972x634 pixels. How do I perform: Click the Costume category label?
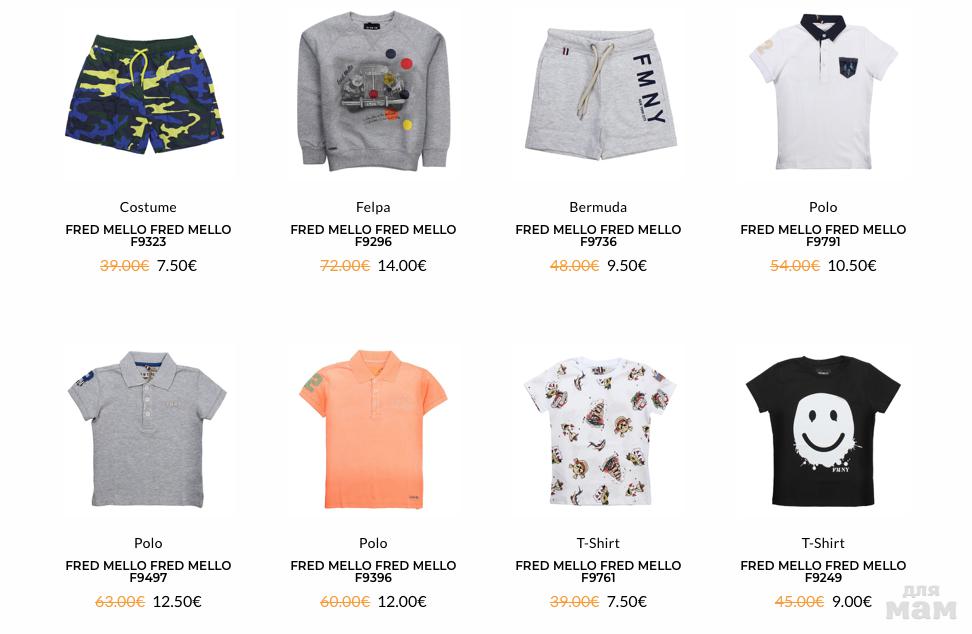coord(148,207)
